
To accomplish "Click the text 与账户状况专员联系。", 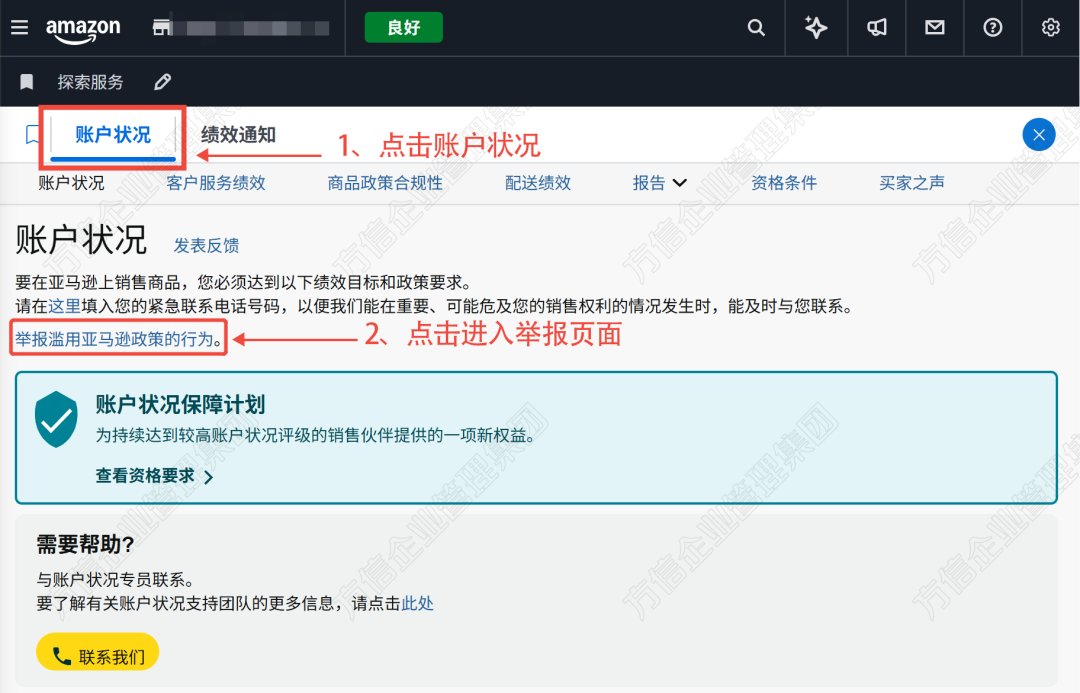I will coord(115,580).
